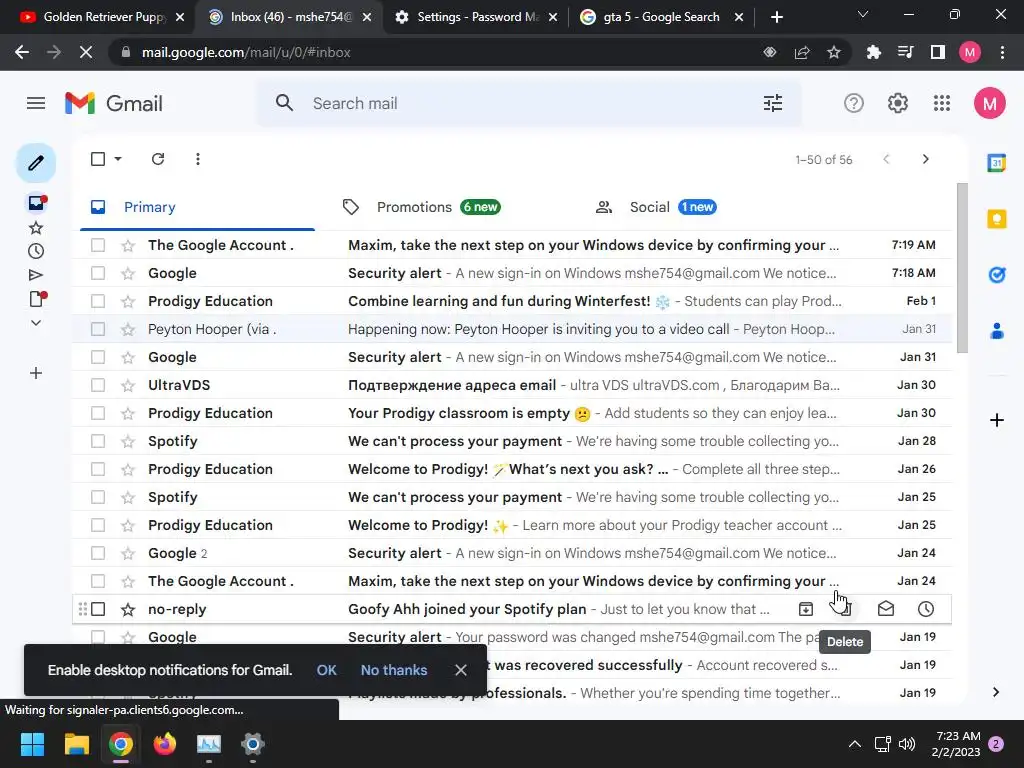Screen dimensions: 1024x768
Task: Switch to the Social tab
Action: click(702, 208)
